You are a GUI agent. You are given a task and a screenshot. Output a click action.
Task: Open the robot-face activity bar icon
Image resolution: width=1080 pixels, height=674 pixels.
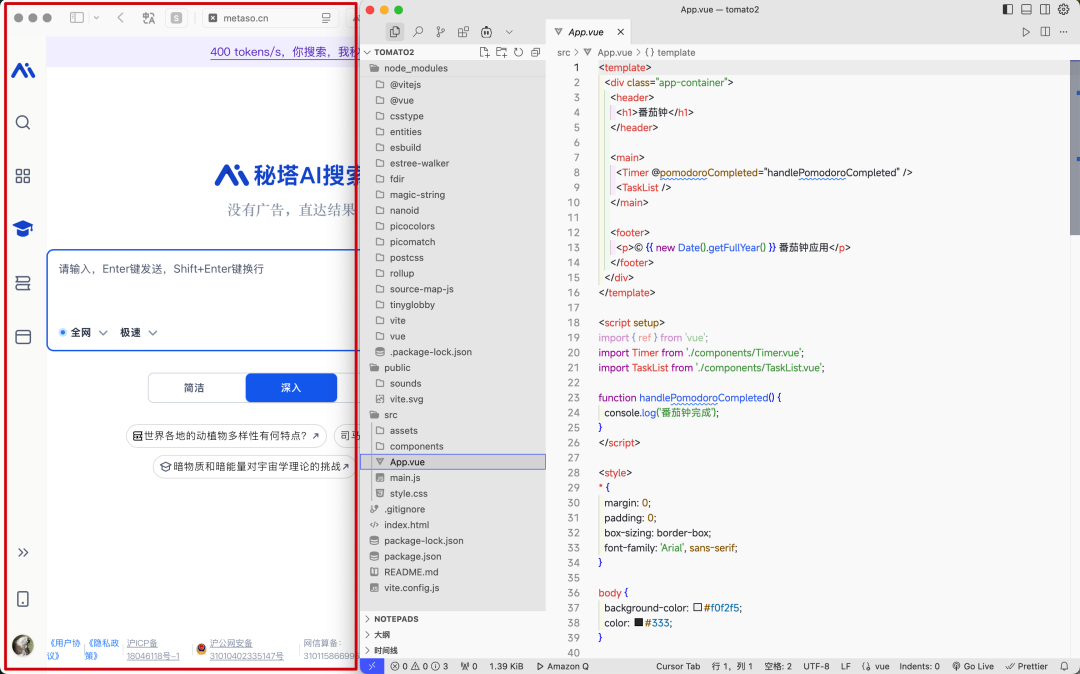click(486, 32)
